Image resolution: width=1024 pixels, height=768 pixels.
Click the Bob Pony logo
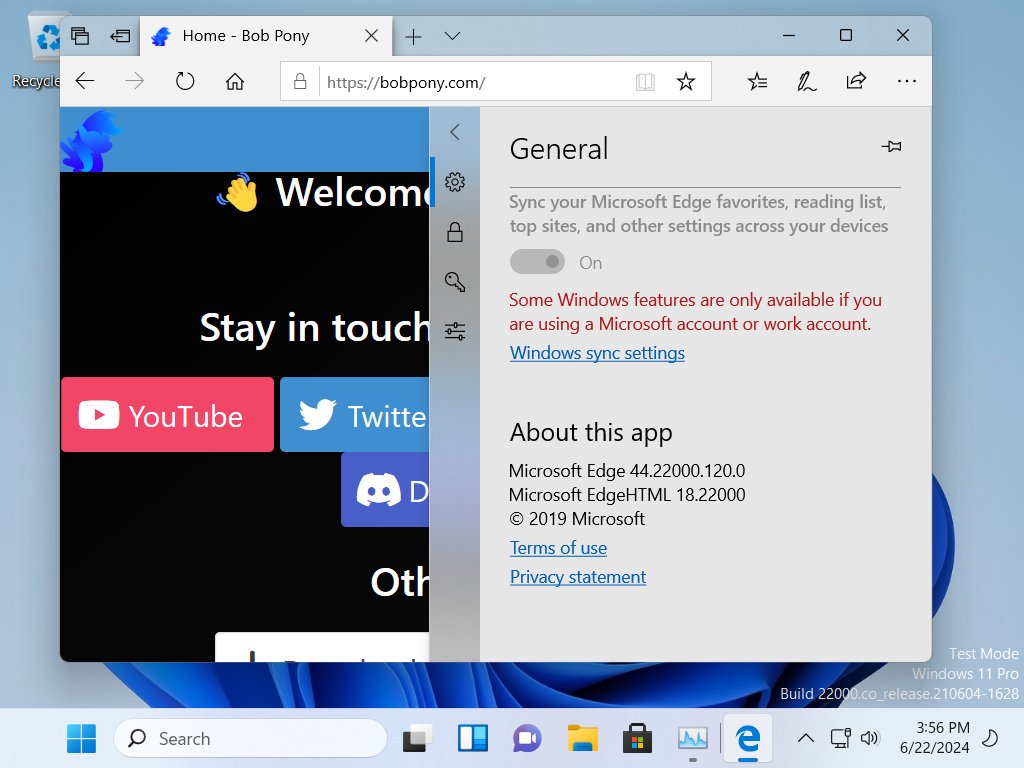90,140
